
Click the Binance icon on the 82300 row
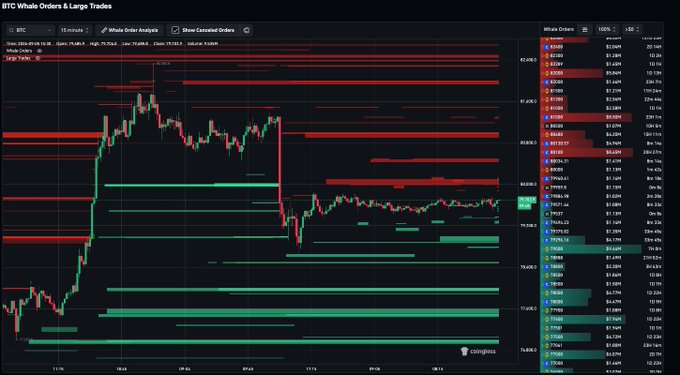547,55
